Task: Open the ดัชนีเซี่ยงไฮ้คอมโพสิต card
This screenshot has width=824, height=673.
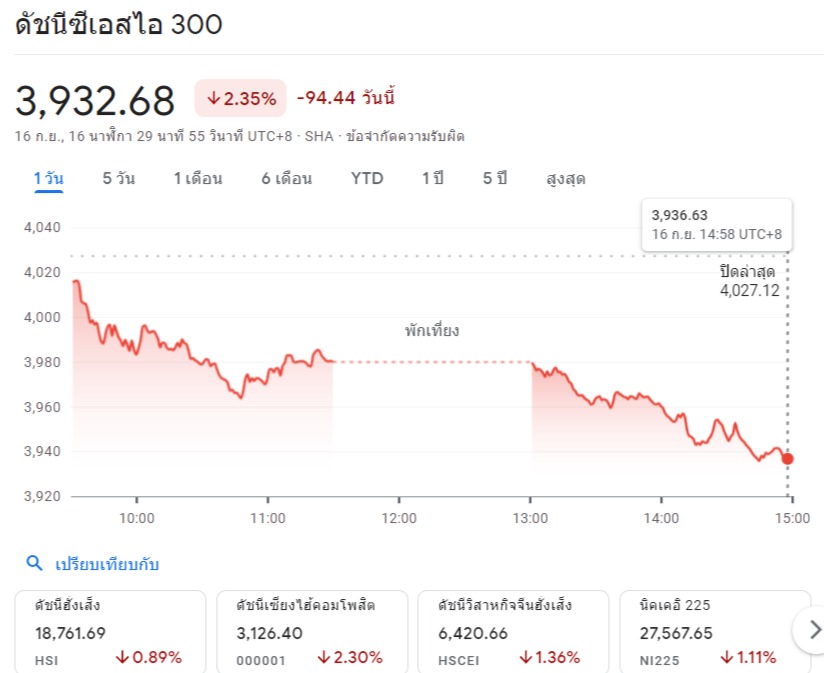Action: click(x=312, y=631)
